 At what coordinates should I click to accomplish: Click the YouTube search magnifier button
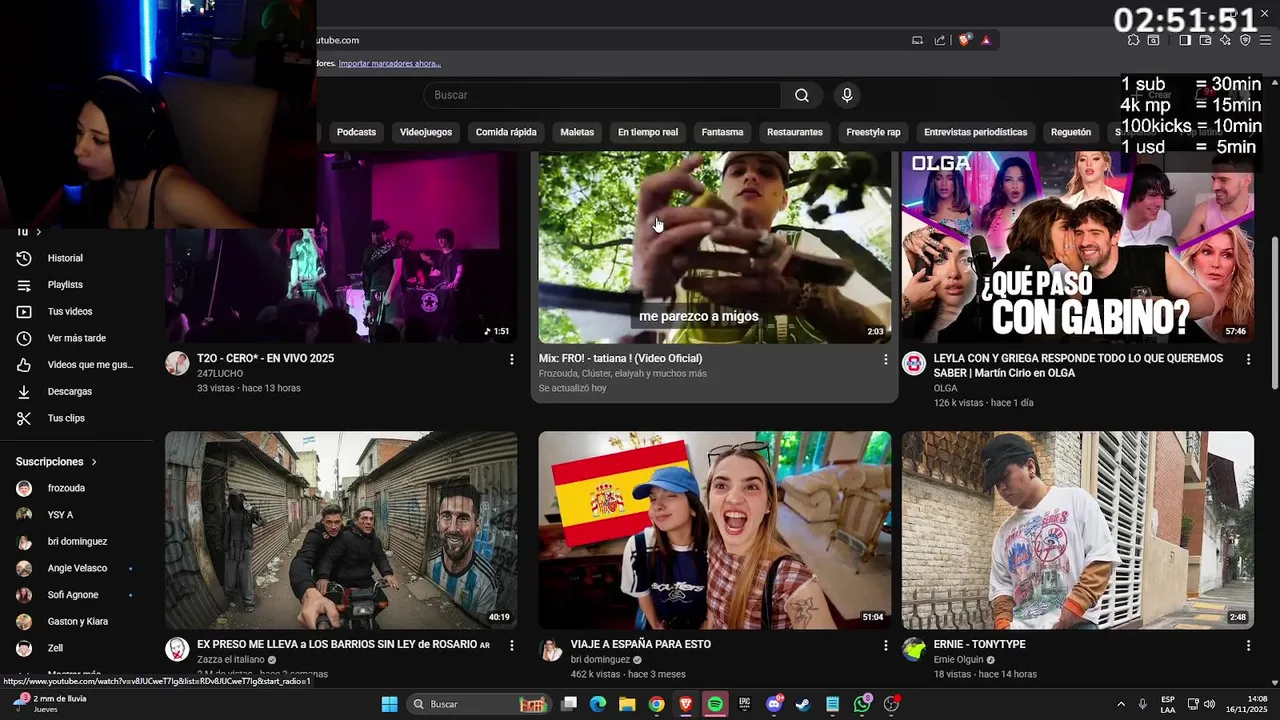pyautogui.click(x=802, y=95)
